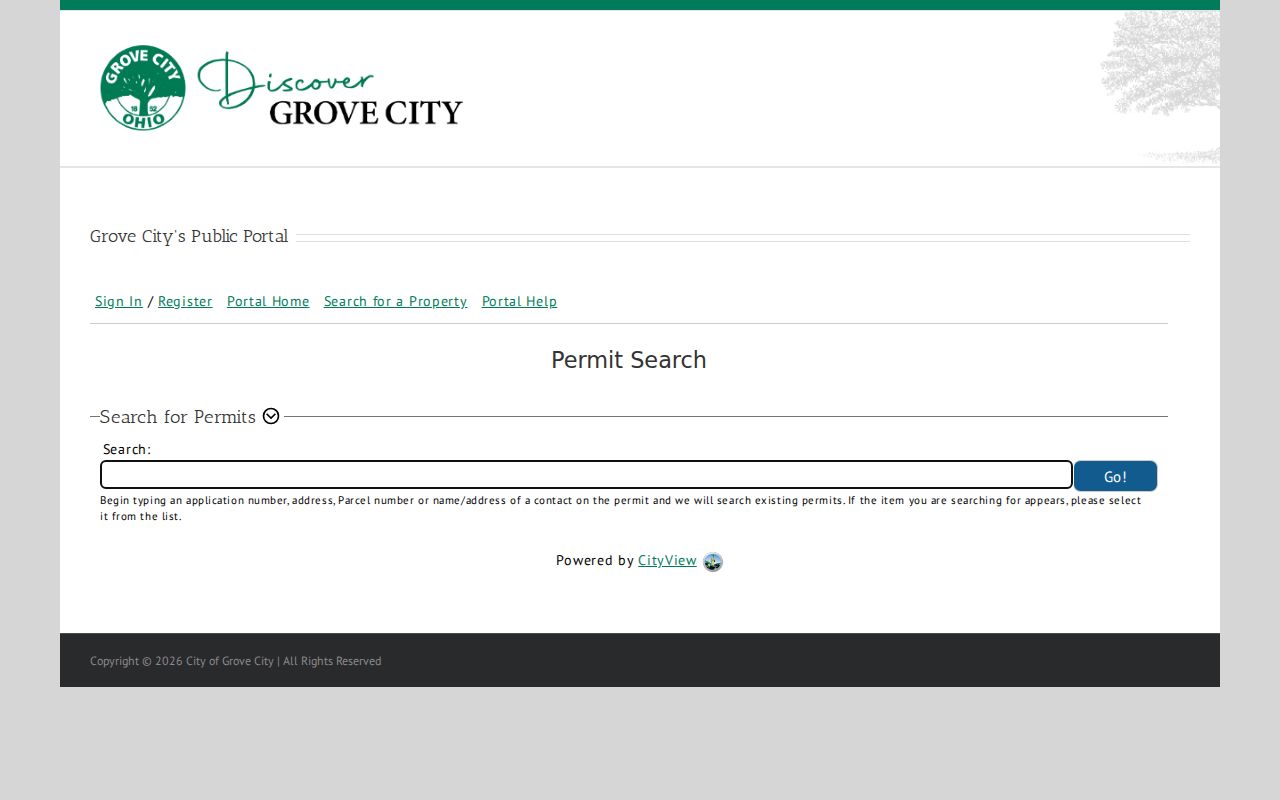
Task: Follow the CityView link
Action: (x=667, y=560)
